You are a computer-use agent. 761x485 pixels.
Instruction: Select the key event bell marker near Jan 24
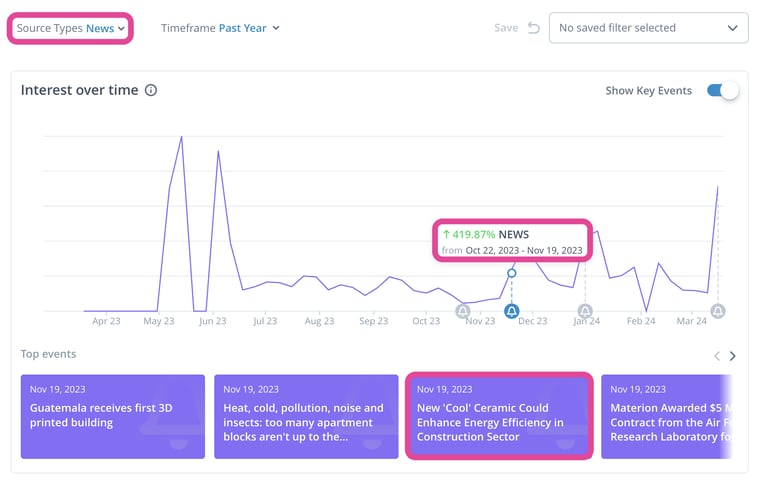point(585,311)
